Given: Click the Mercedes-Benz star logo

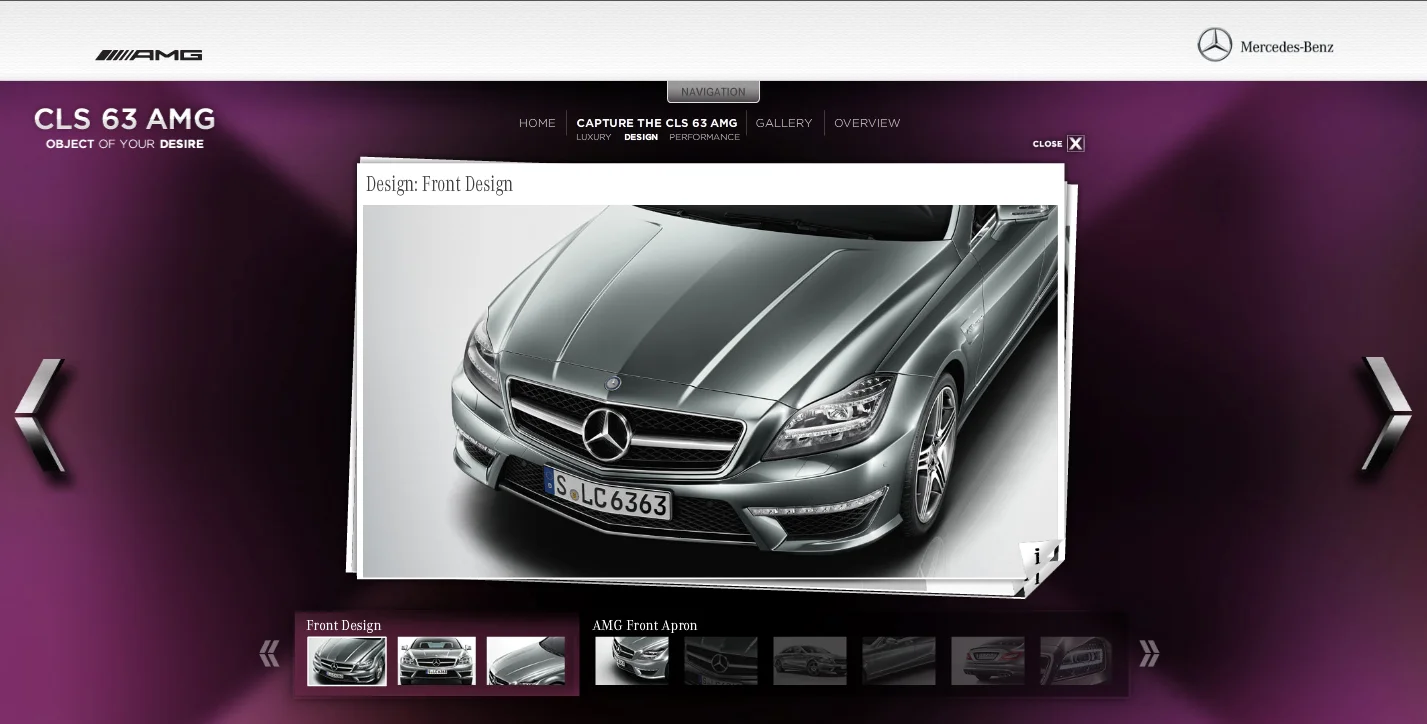Looking at the screenshot, I should [1215, 45].
